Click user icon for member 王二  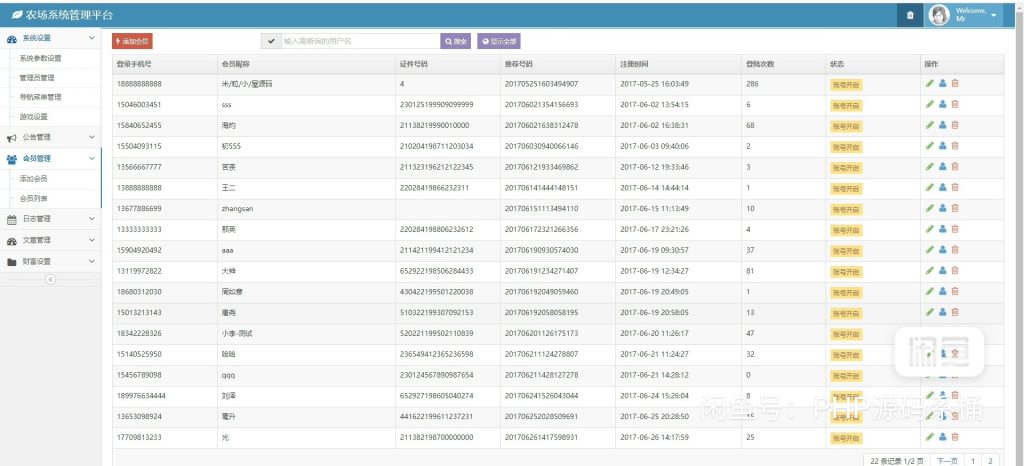pyautogui.click(x=942, y=187)
